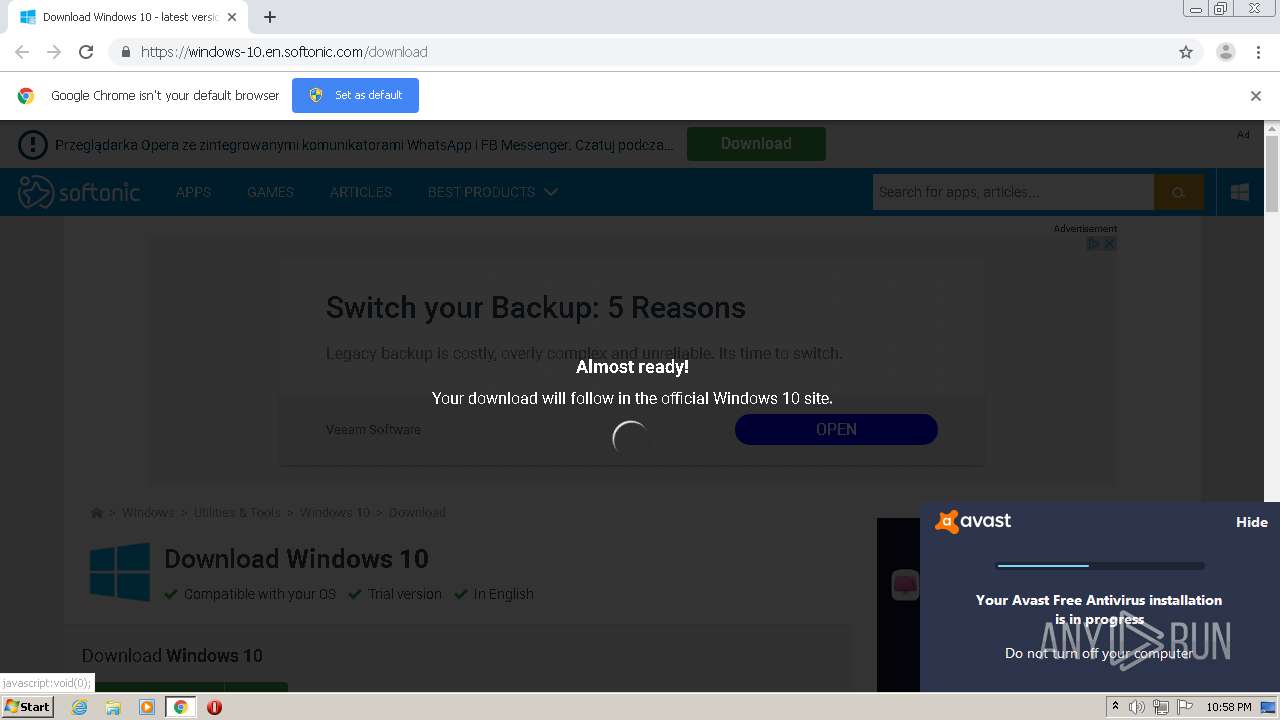The image size is (1280, 720).
Task: Click the green Opera Download button
Action: (x=756, y=144)
